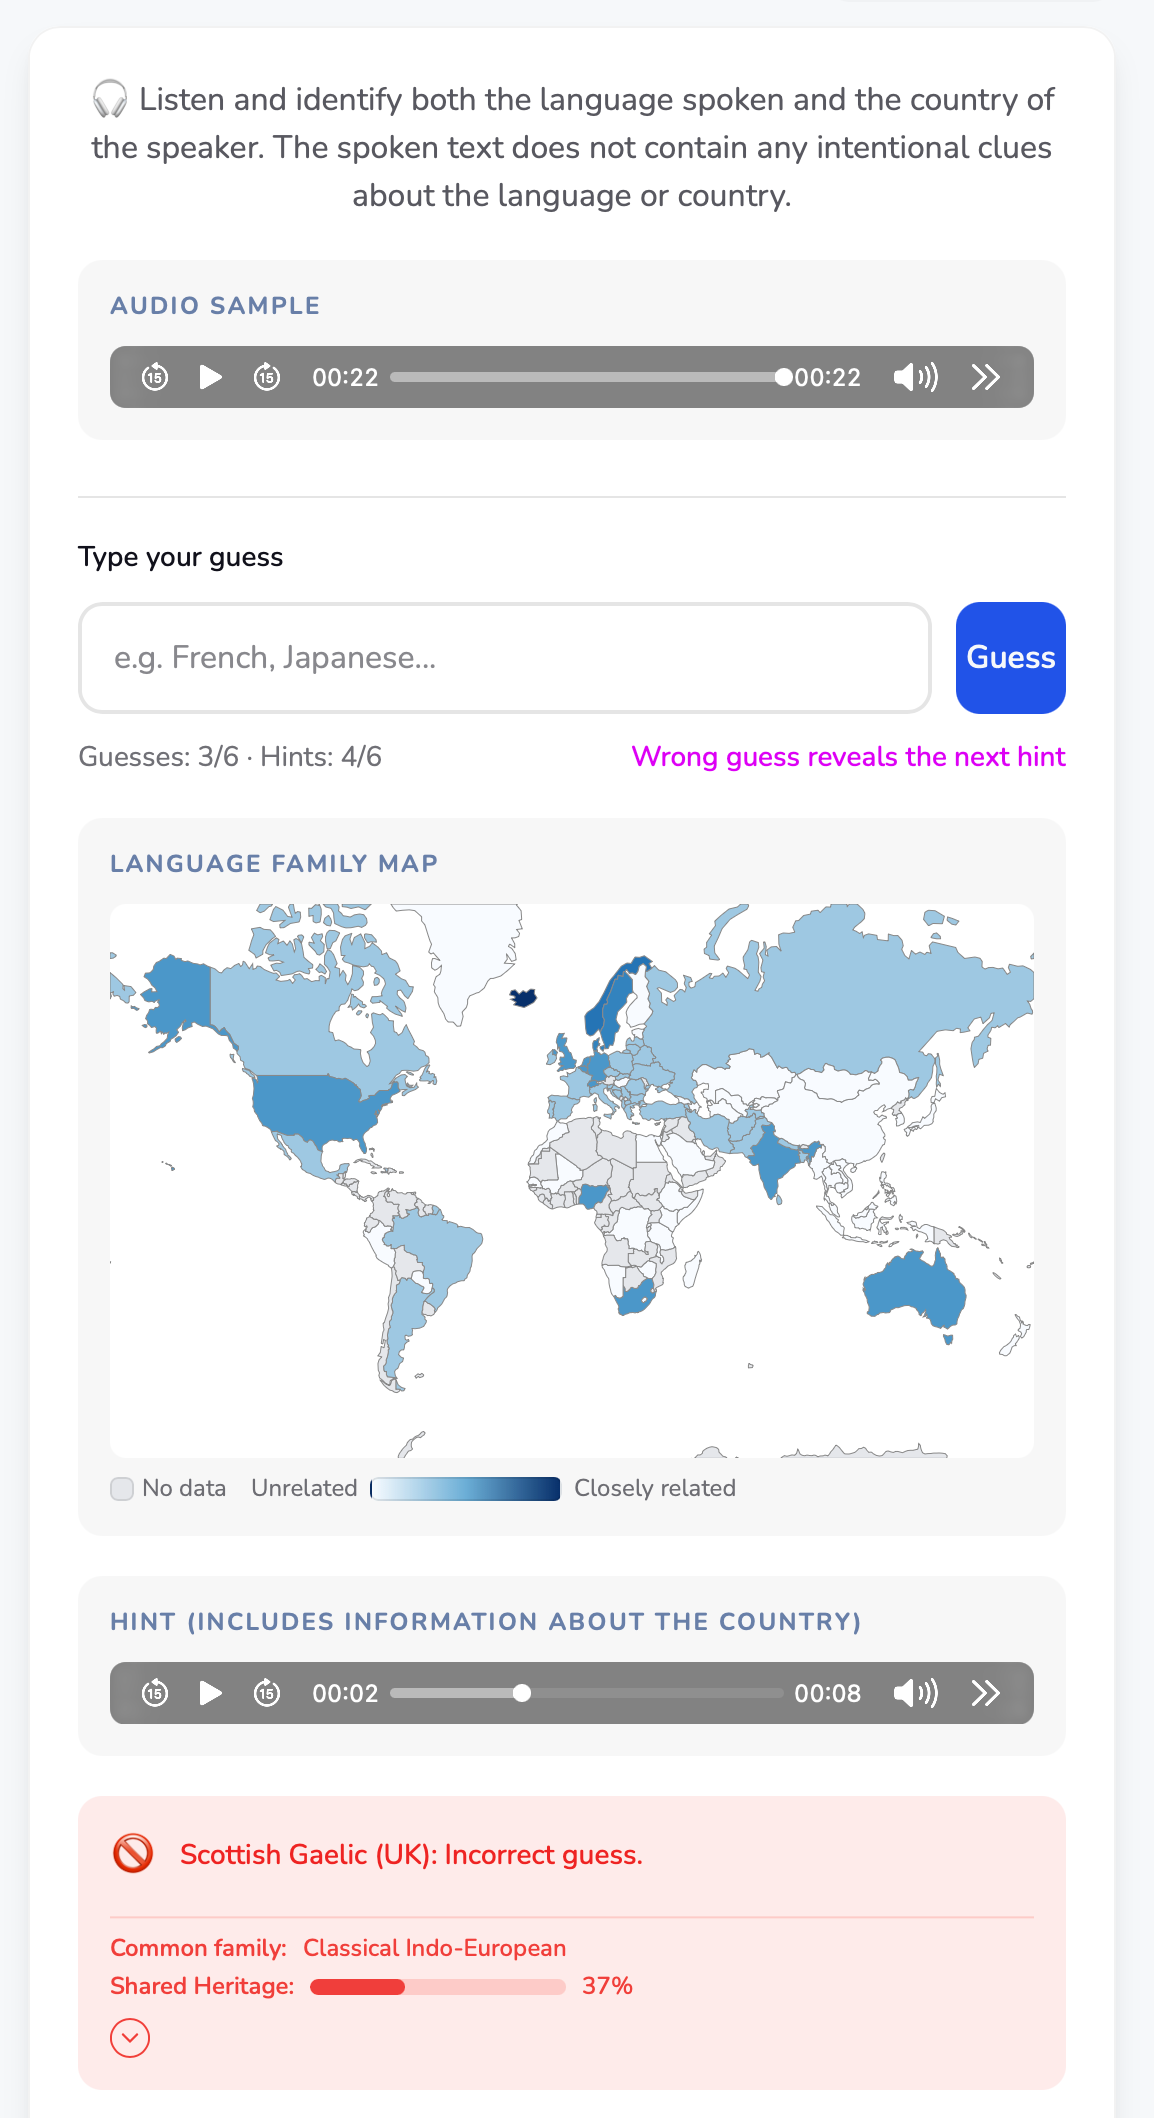Viewport: 1154px width, 2118px height.
Task: Skip audio sample forward 15 seconds
Action: [267, 377]
